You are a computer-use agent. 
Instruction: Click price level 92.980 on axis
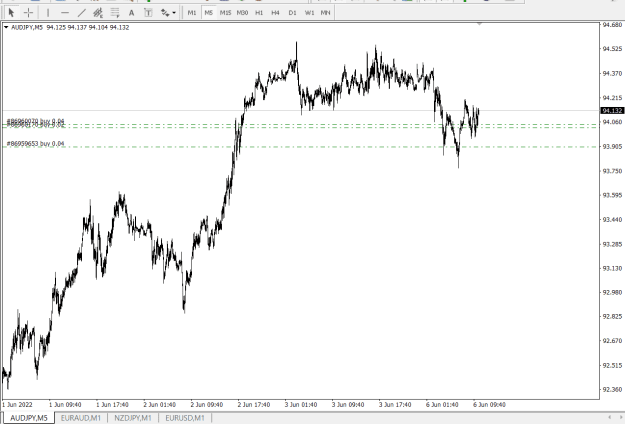tap(612, 292)
